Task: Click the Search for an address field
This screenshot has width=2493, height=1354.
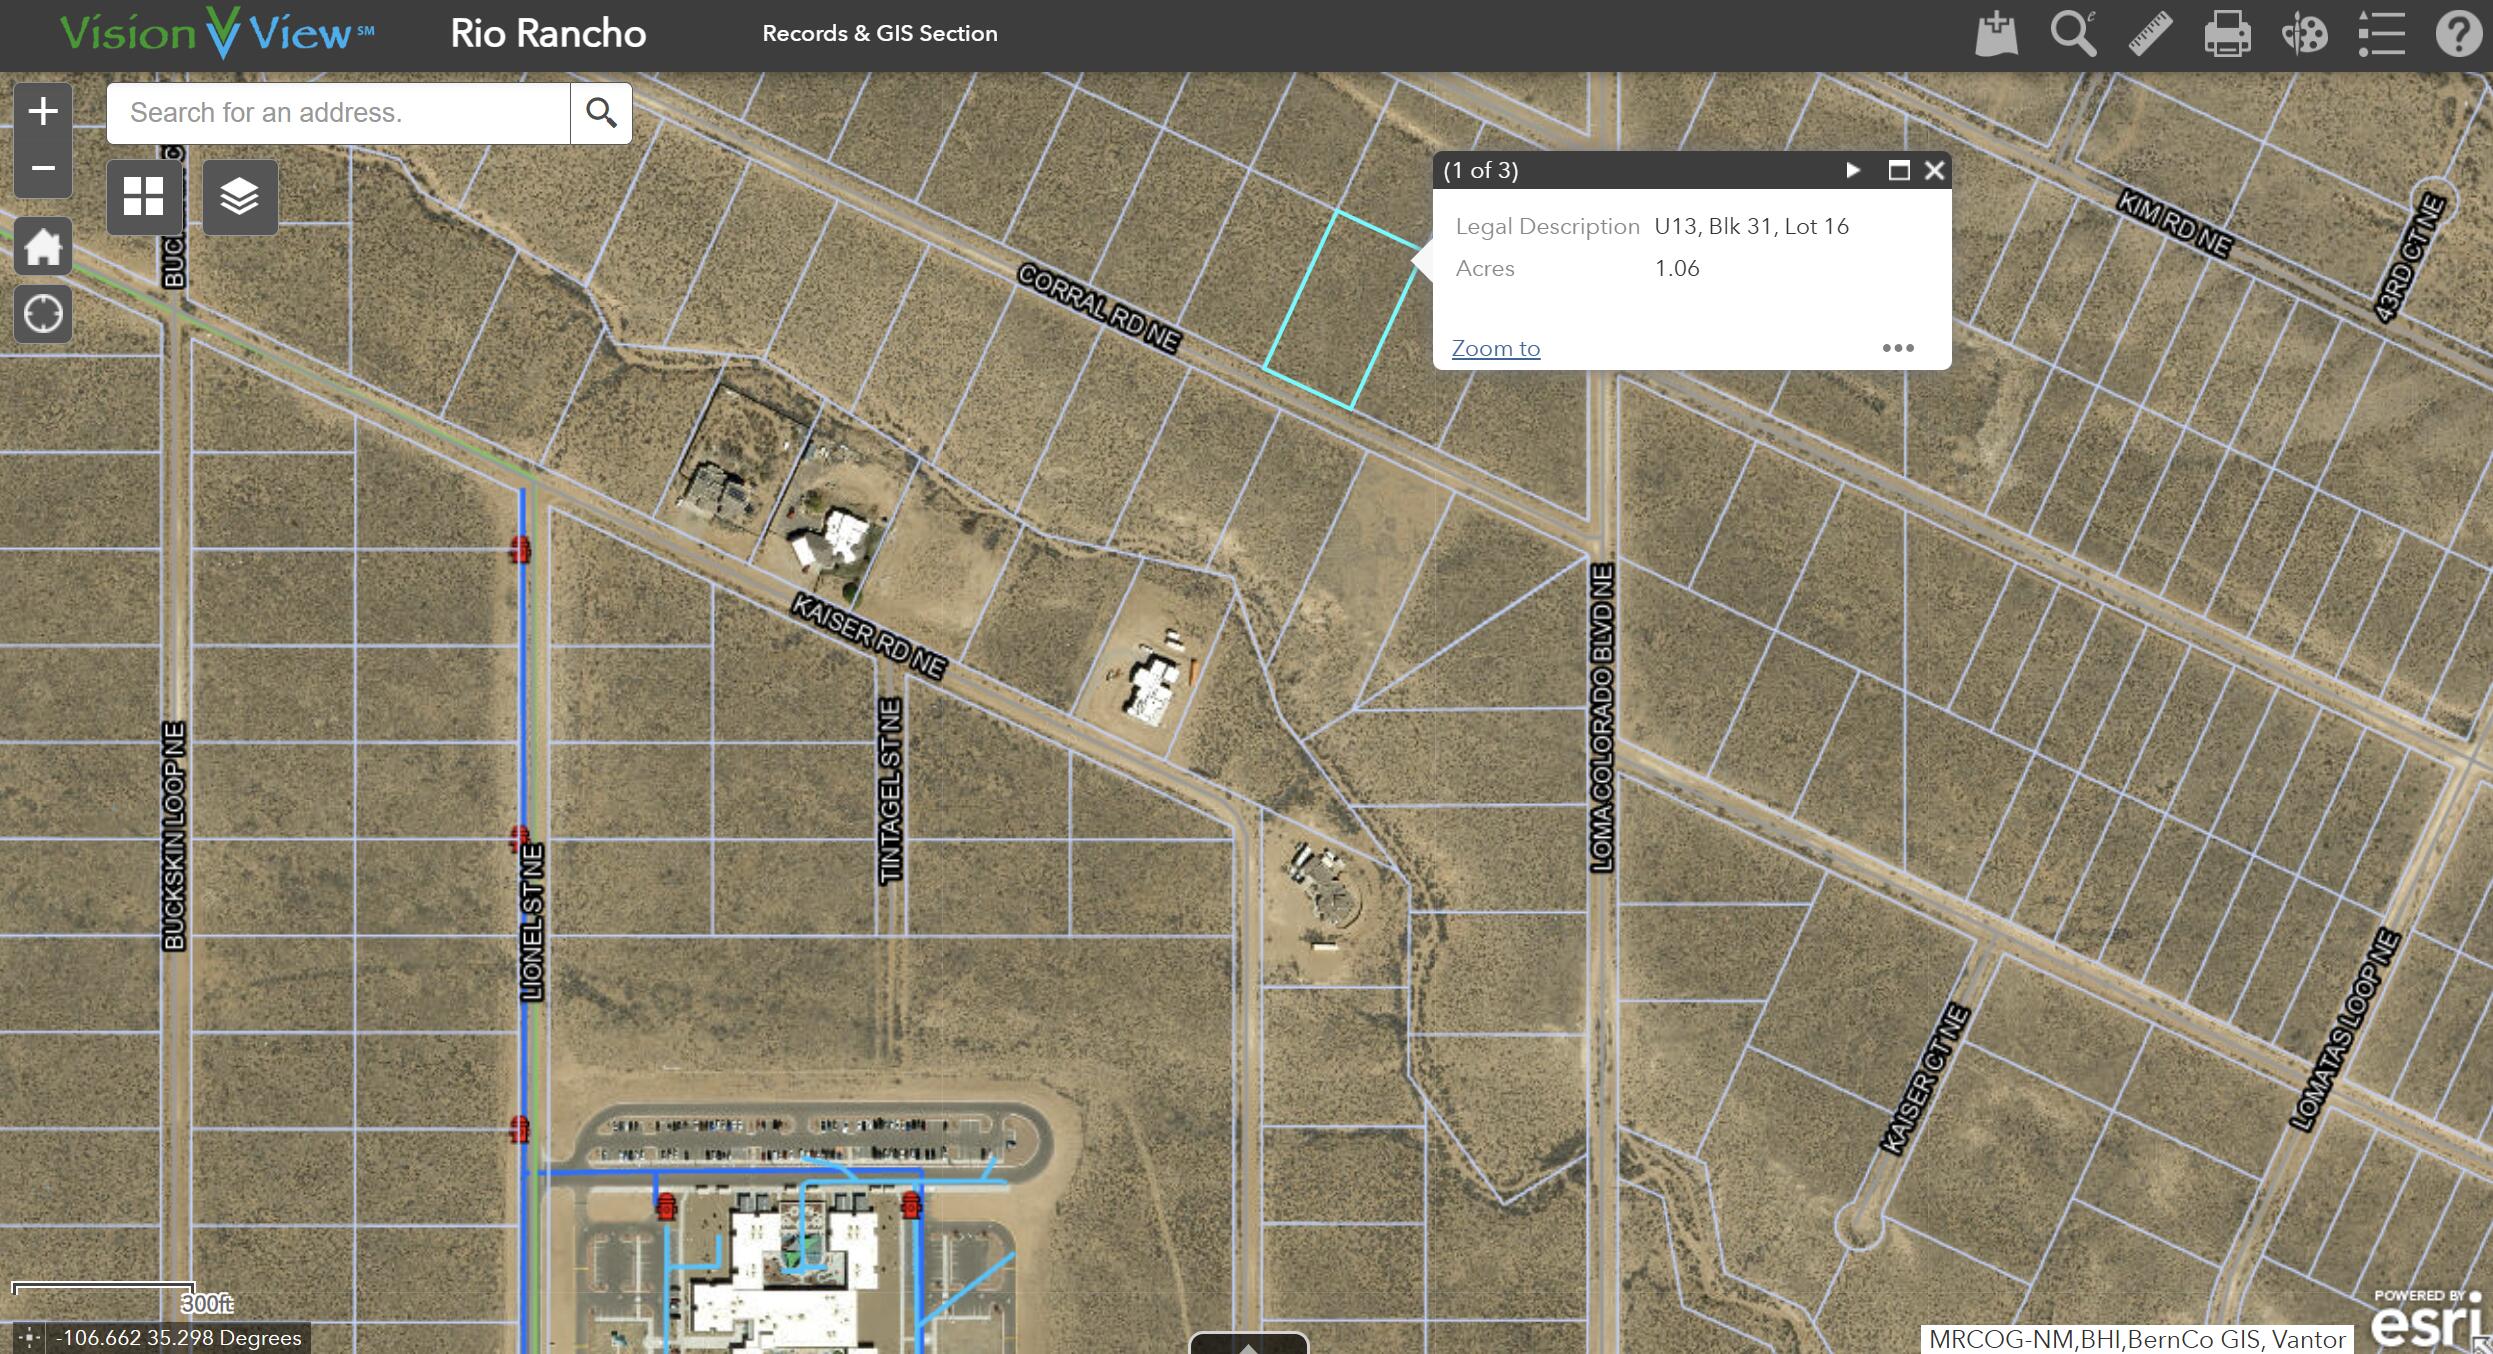Action: click(339, 113)
